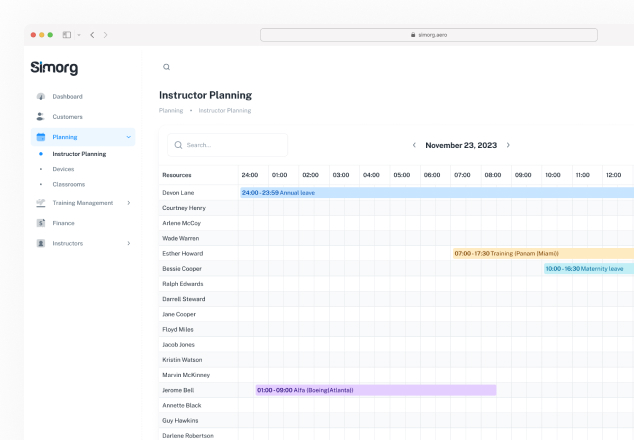Screen dimensions: 634x440
Task: Select the Training event for Esther Howard
Action: (543, 254)
